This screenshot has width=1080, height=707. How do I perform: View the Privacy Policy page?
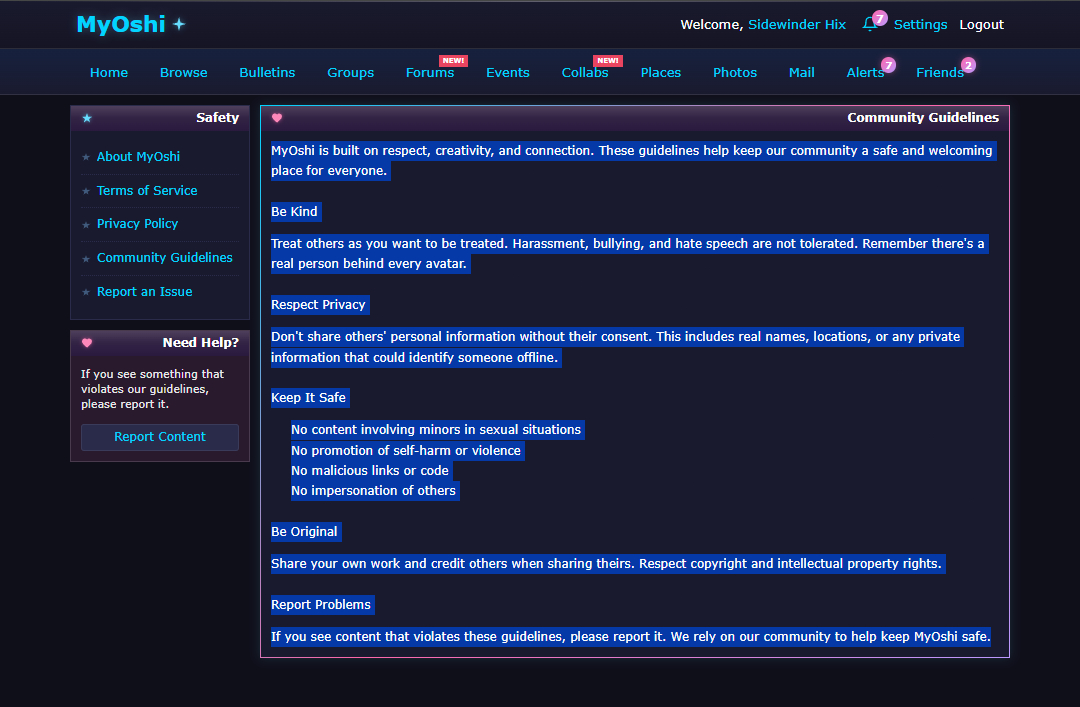pyautogui.click(x=137, y=224)
